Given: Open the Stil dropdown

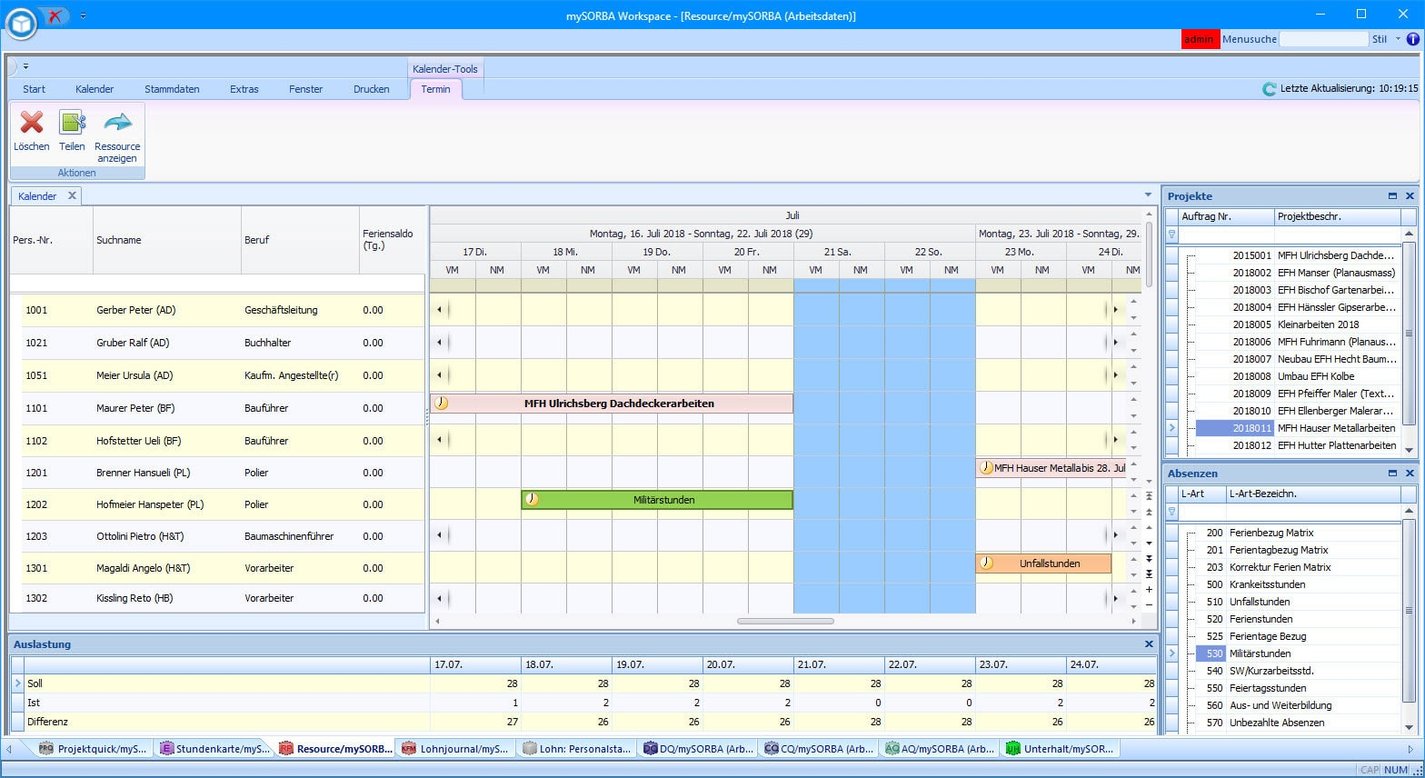Looking at the screenshot, I should pyautogui.click(x=1398, y=39).
